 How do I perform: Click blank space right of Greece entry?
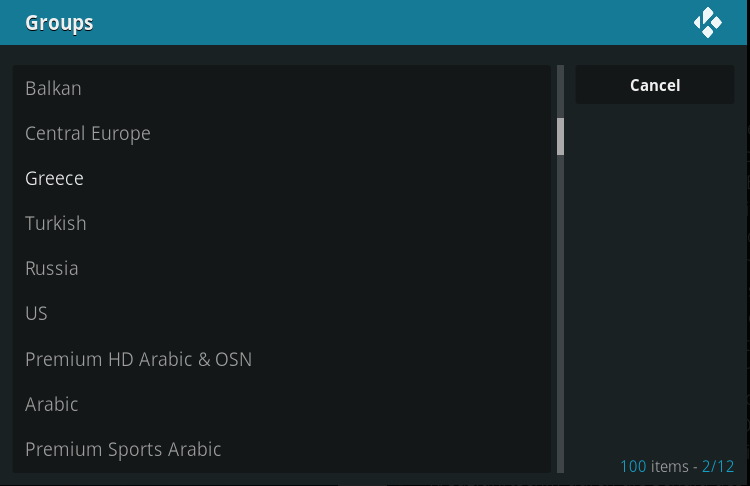click(316, 178)
